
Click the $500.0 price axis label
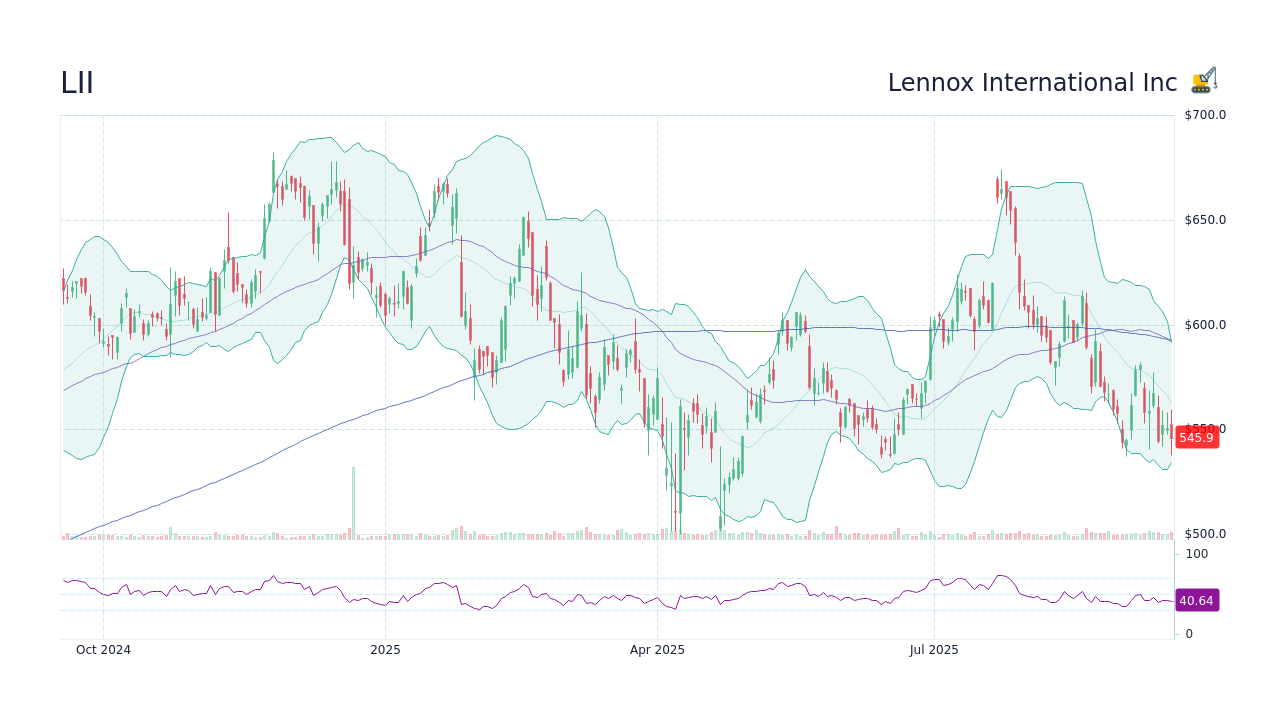pos(1205,534)
